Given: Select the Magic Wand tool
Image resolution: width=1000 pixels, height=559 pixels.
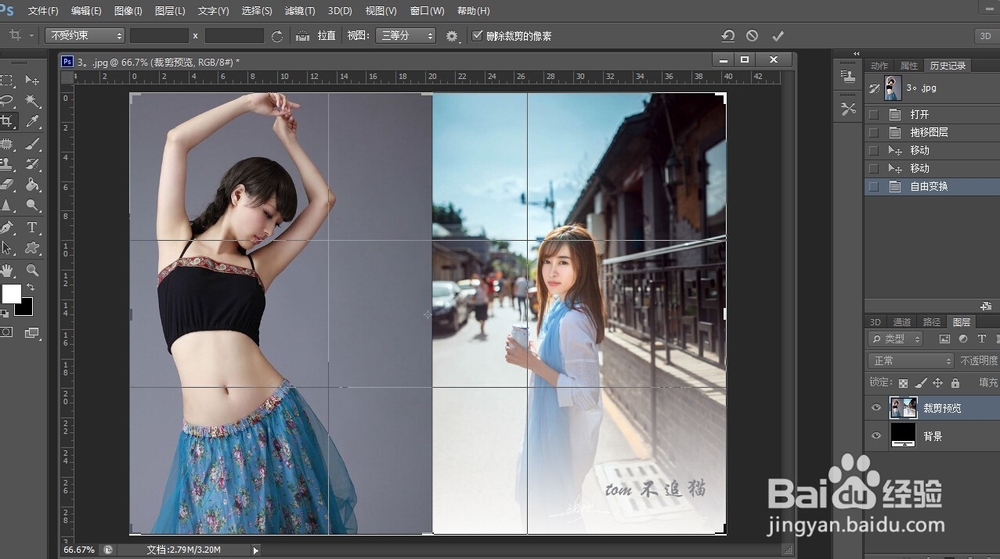Looking at the screenshot, I should [x=32, y=101].
